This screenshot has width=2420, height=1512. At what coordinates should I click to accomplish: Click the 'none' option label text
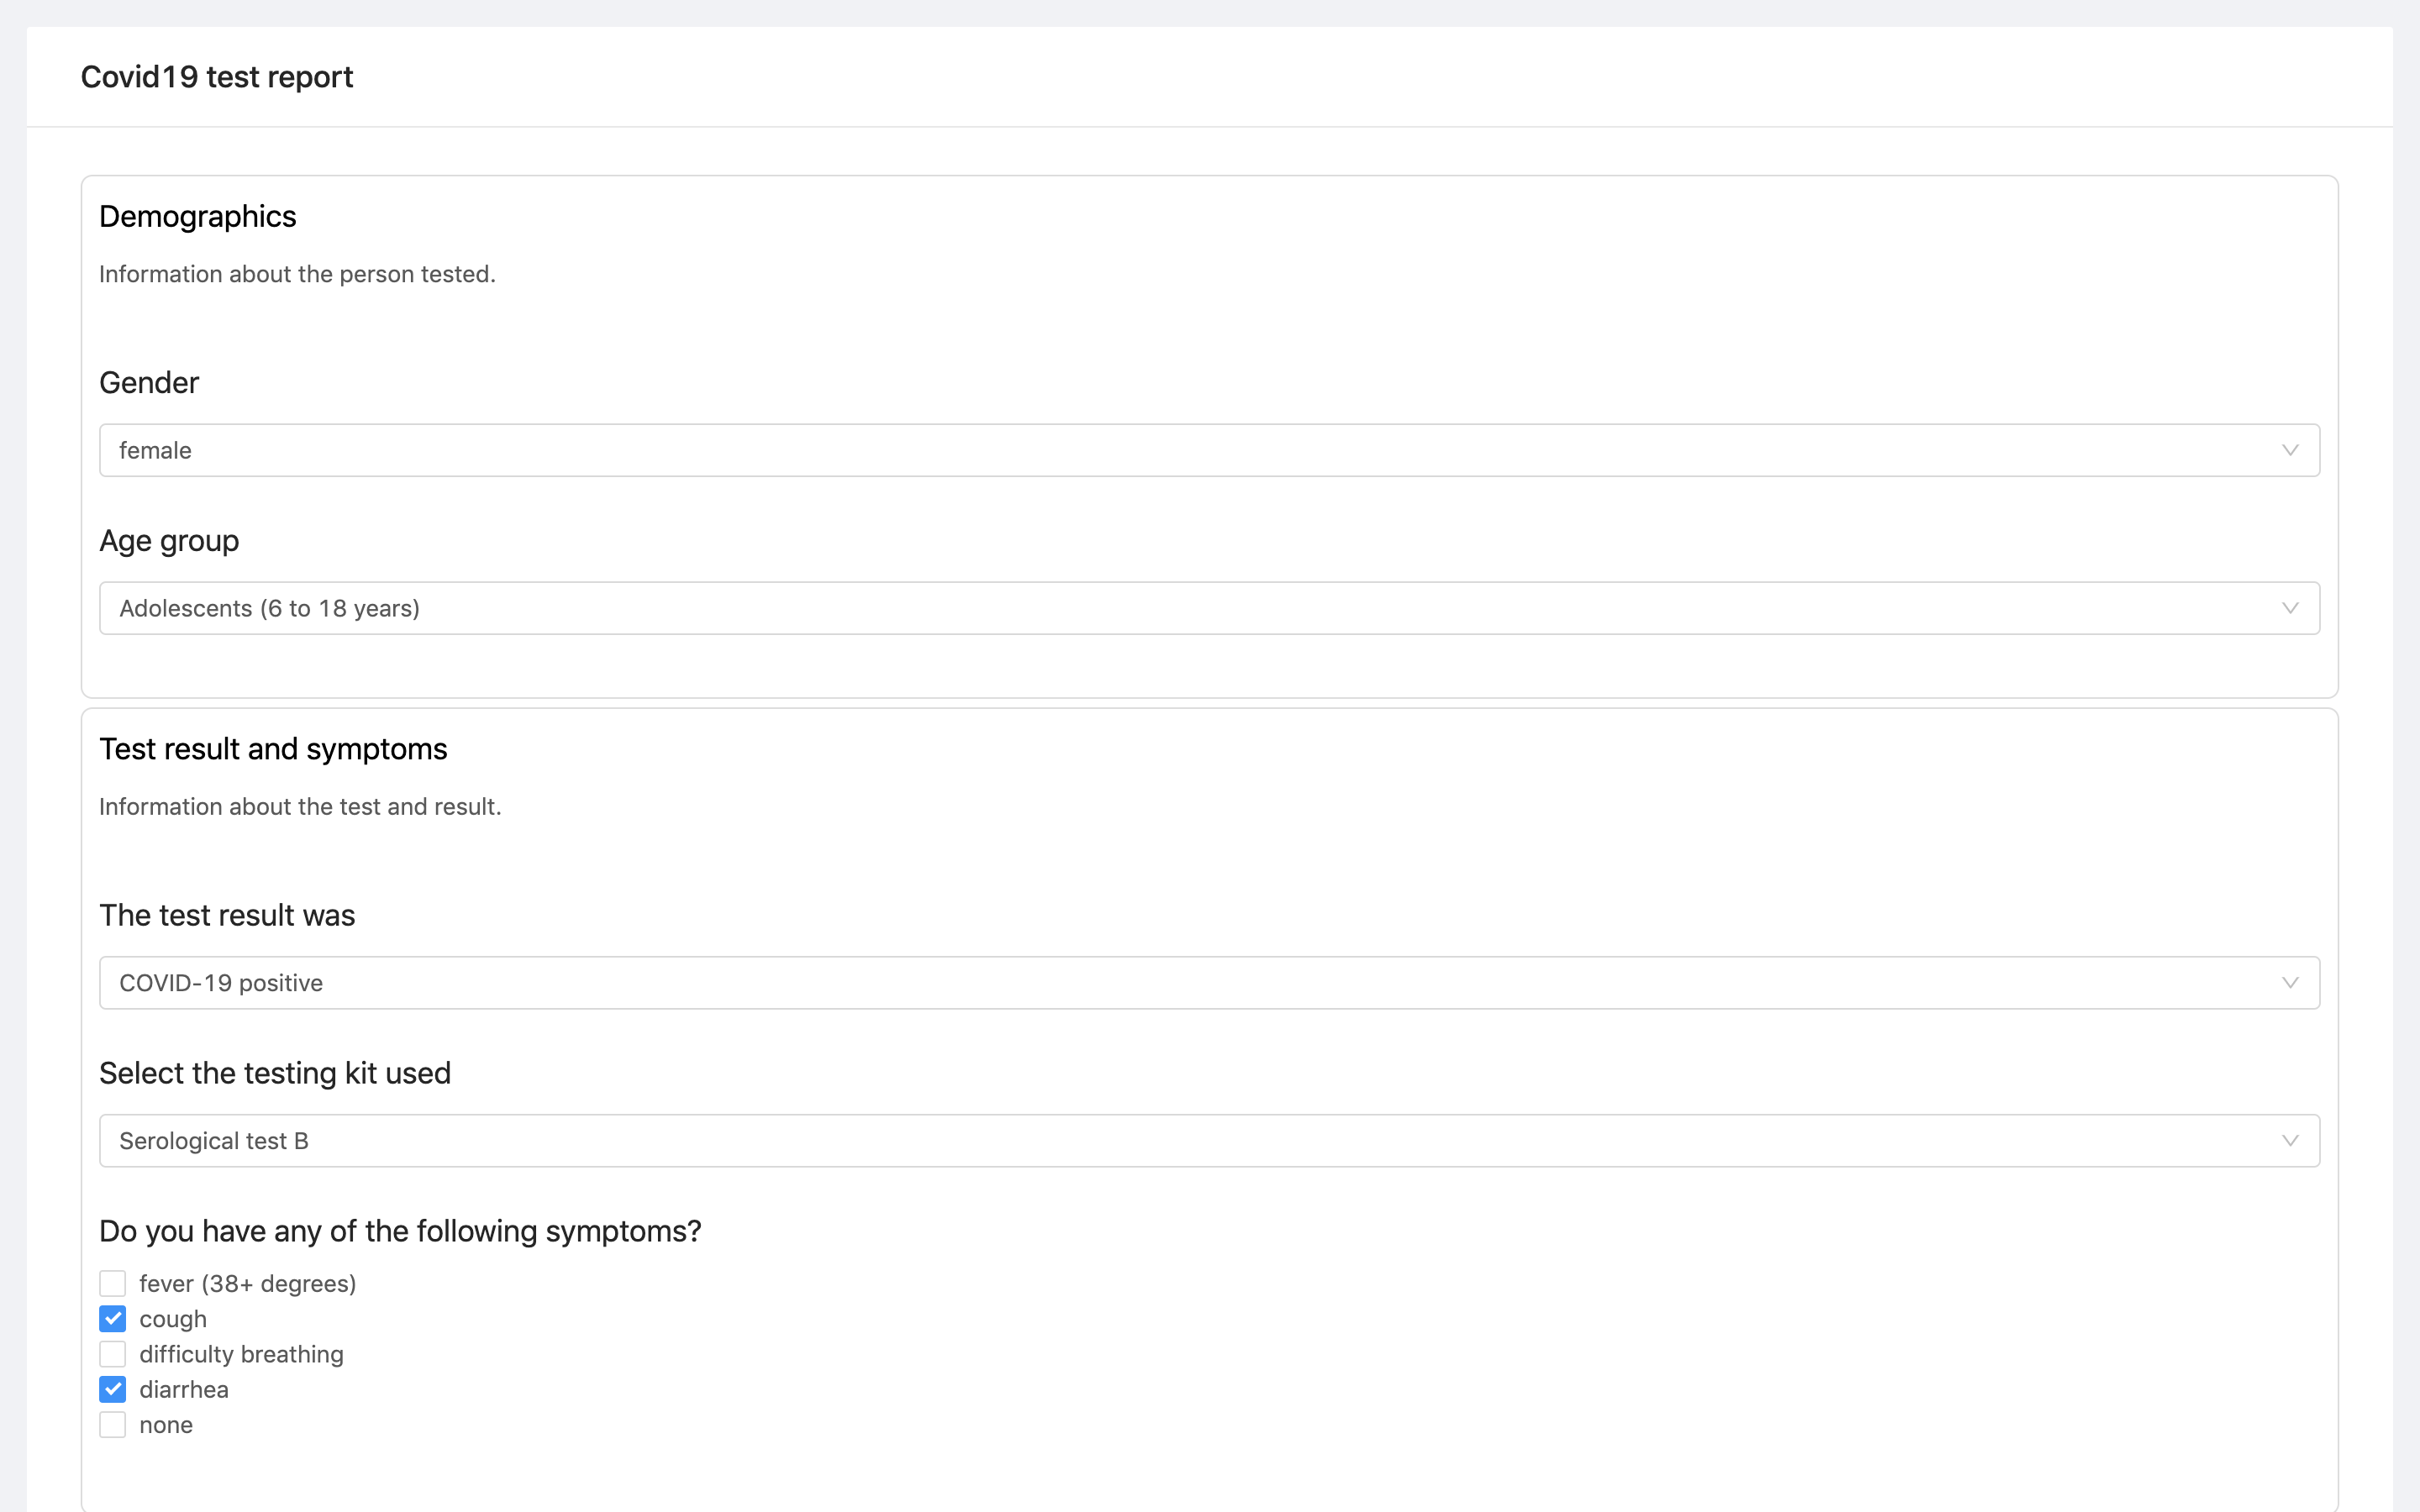pos(166,1425)
